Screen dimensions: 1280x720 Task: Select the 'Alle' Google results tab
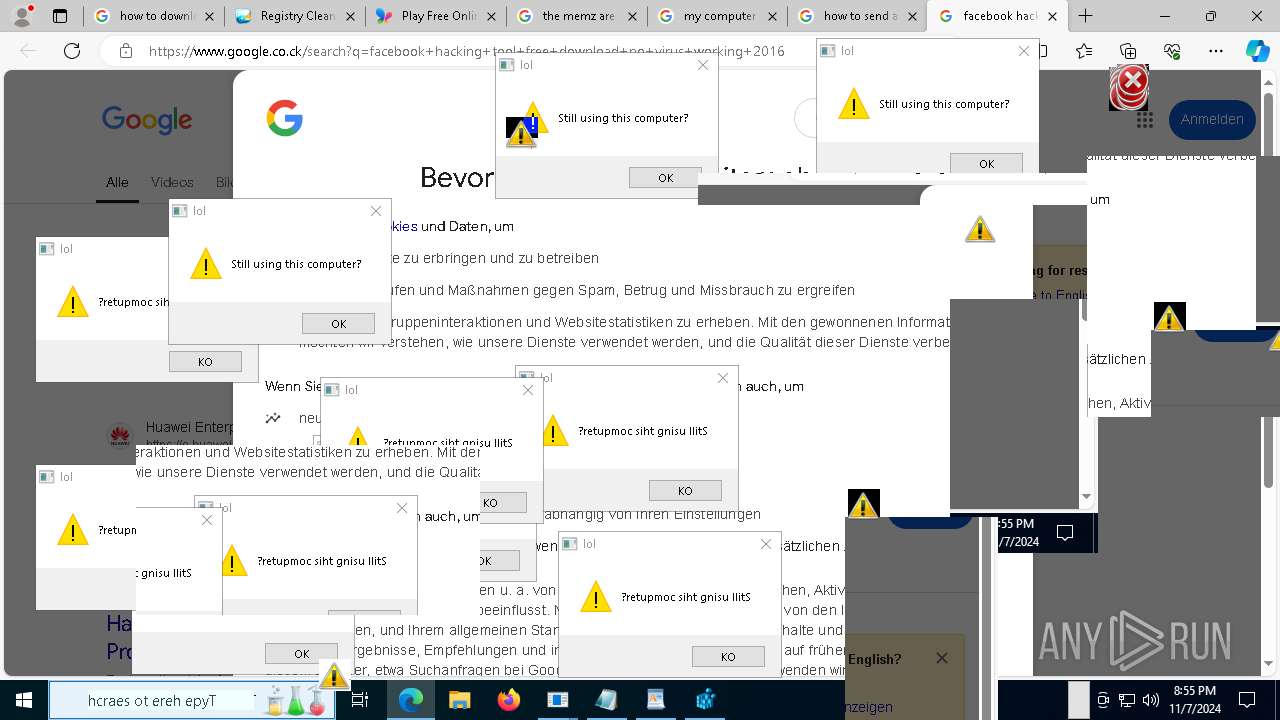[117, 182]
